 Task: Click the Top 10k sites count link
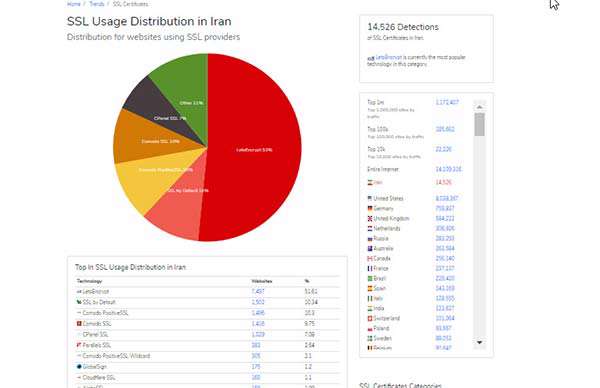point(443,149)
